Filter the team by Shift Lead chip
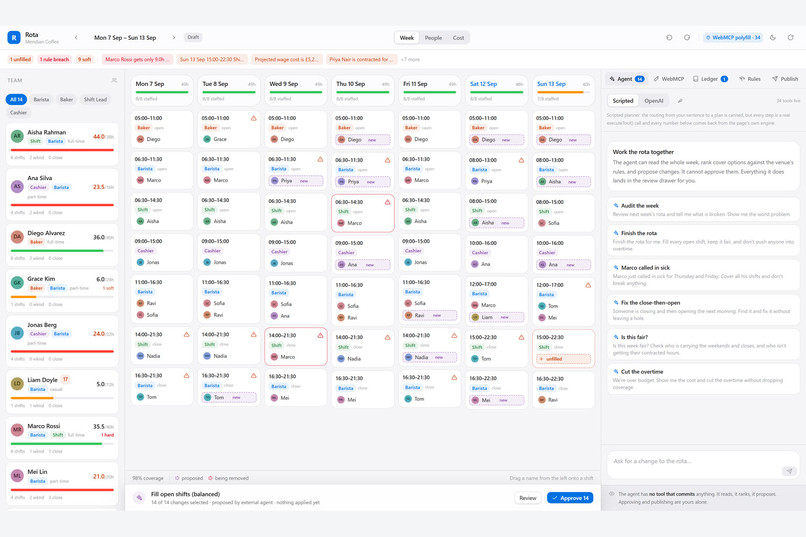The image size is (806, 537). pos(96,99)
